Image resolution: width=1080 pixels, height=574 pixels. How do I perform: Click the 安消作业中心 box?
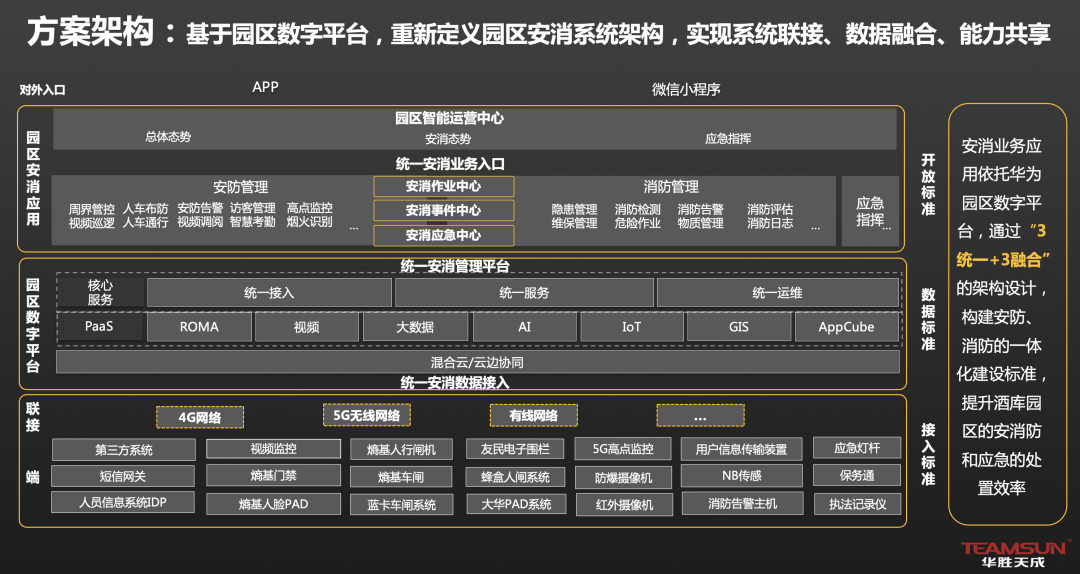443,186
